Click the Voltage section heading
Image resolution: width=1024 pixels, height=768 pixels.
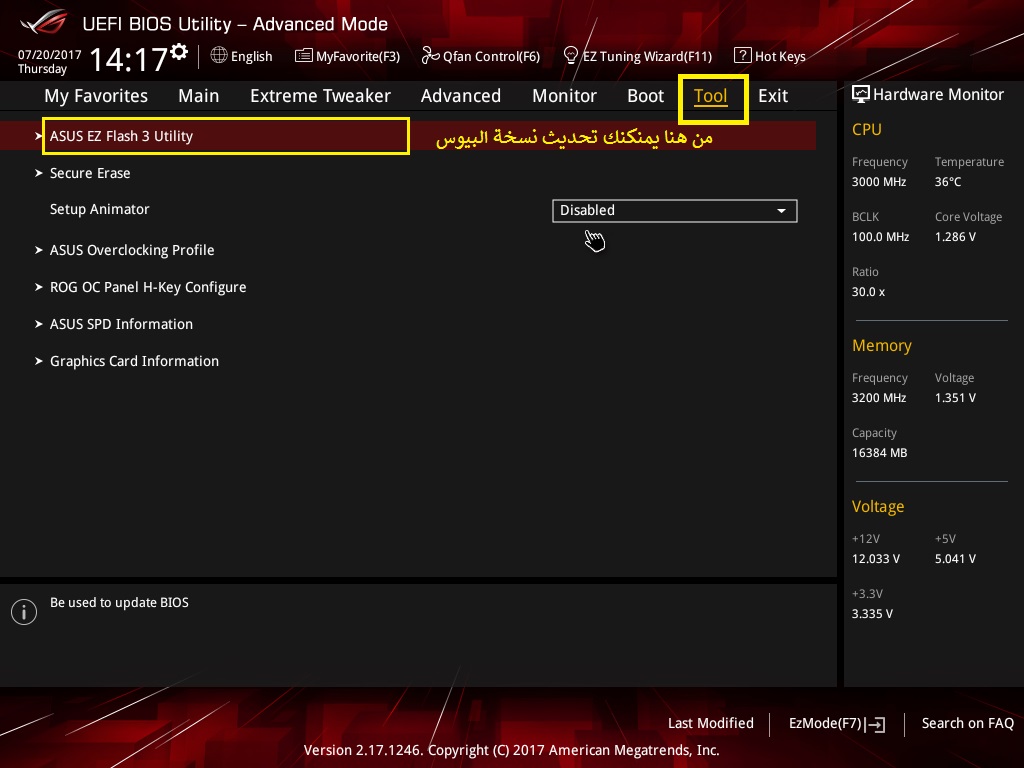[x=878, y=507]
